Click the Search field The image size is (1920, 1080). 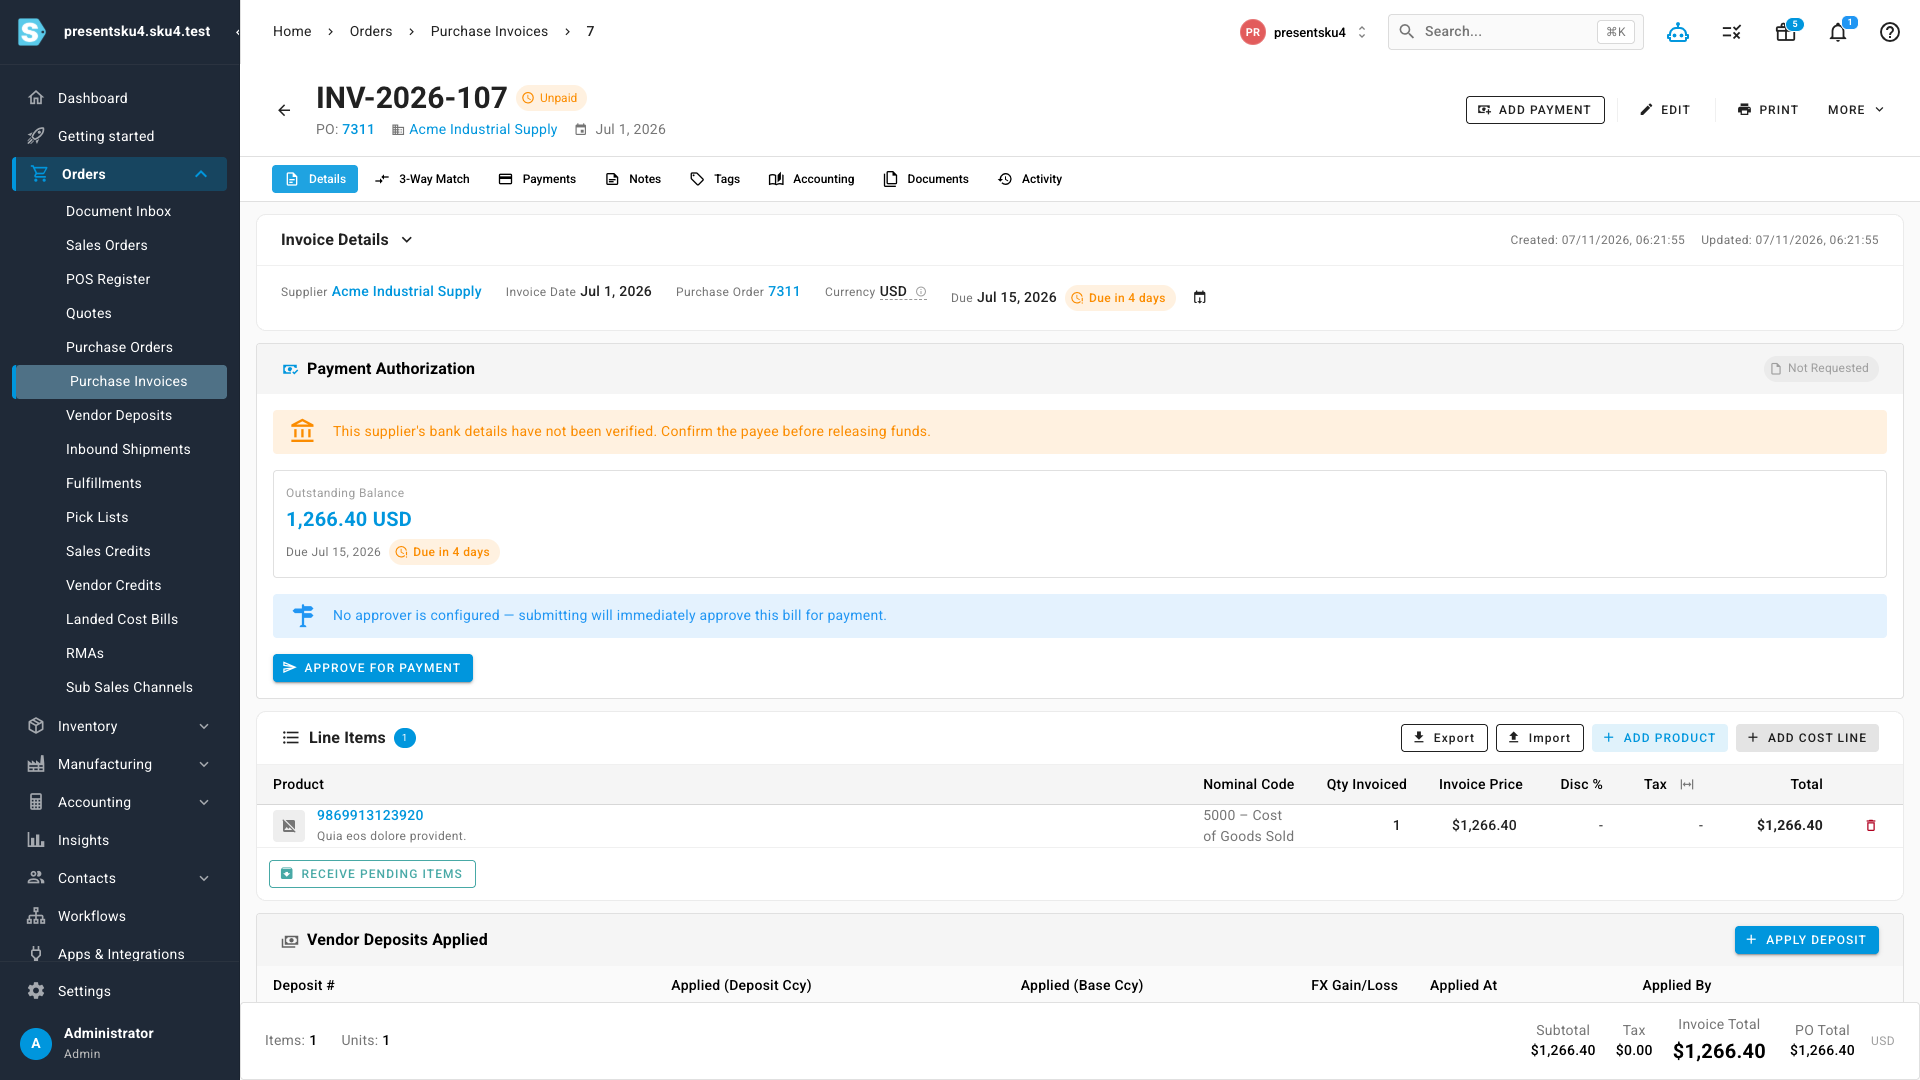pyautogui.click(x=1516, y=32)
